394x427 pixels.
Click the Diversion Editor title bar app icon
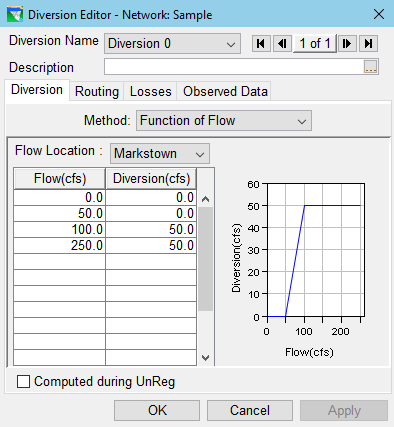15,14
